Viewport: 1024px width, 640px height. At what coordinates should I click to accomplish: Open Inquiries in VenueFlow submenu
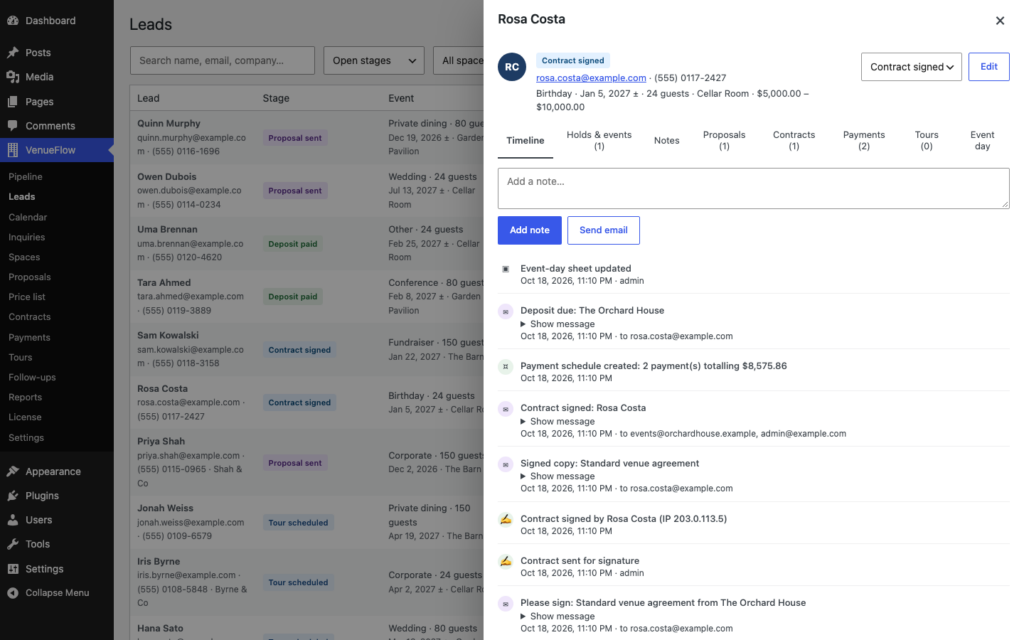tap(27, 237)
